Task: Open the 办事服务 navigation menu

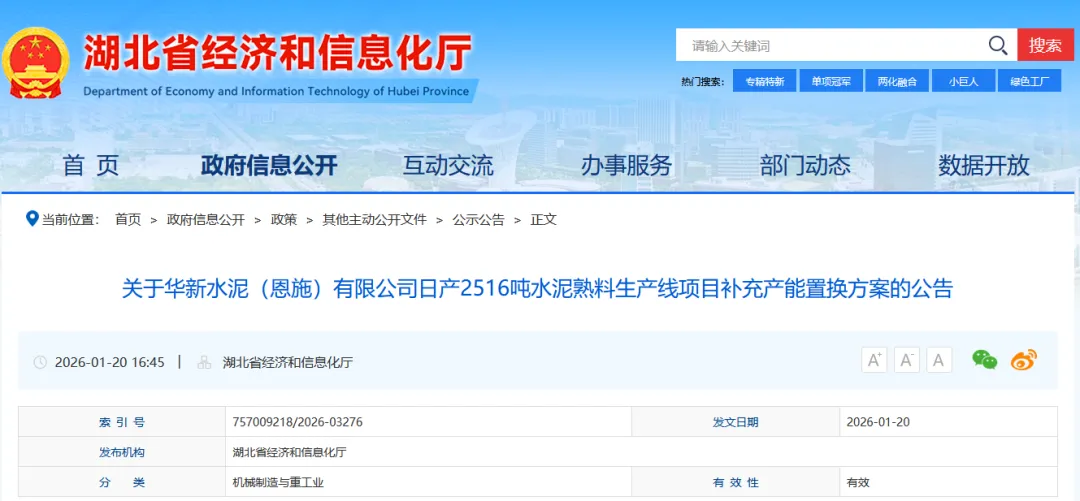Action: point(626,165)
